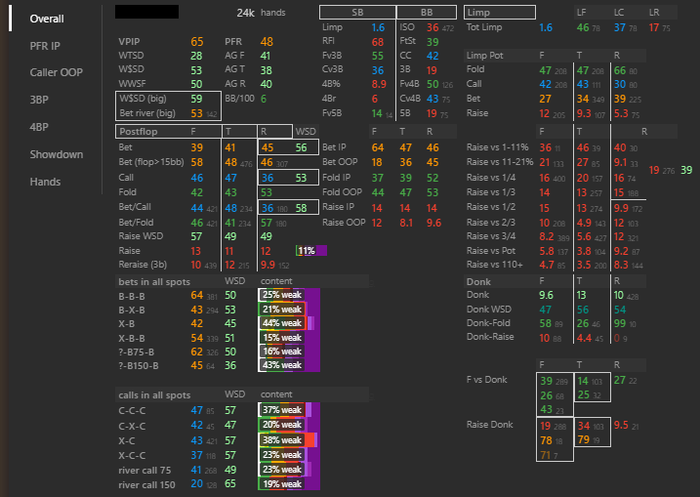Click the X-C 38% weak content bar
700x497 pixels.
(289, 440)
